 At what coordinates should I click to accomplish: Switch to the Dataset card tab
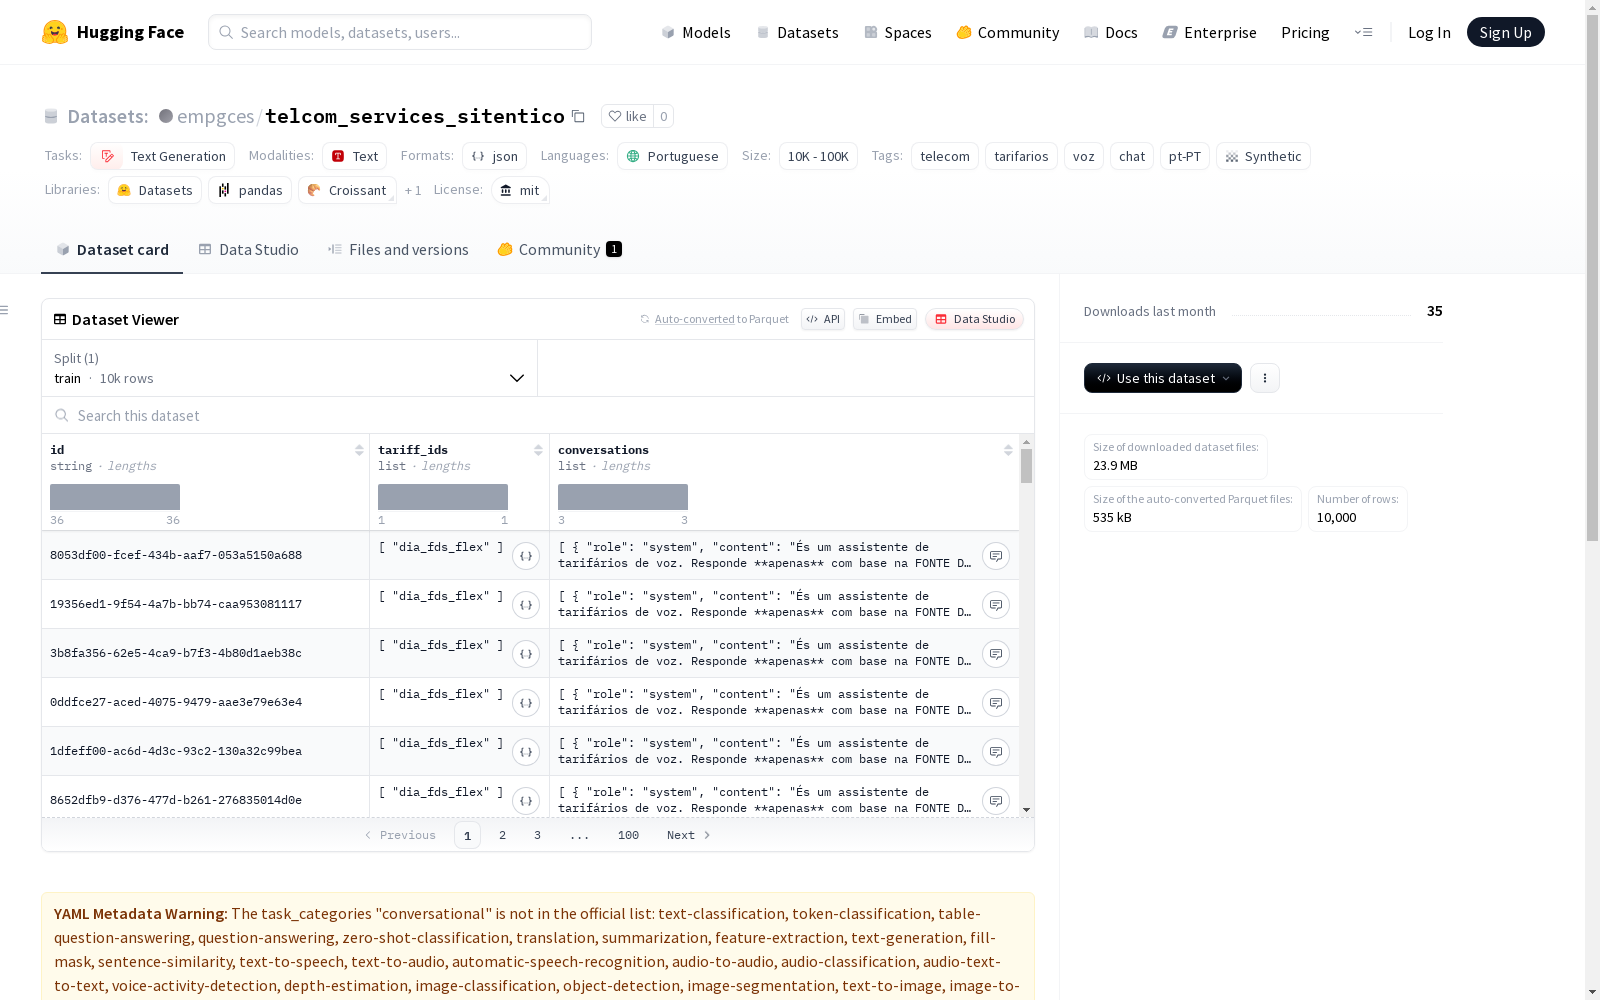[x=112, y=250]
